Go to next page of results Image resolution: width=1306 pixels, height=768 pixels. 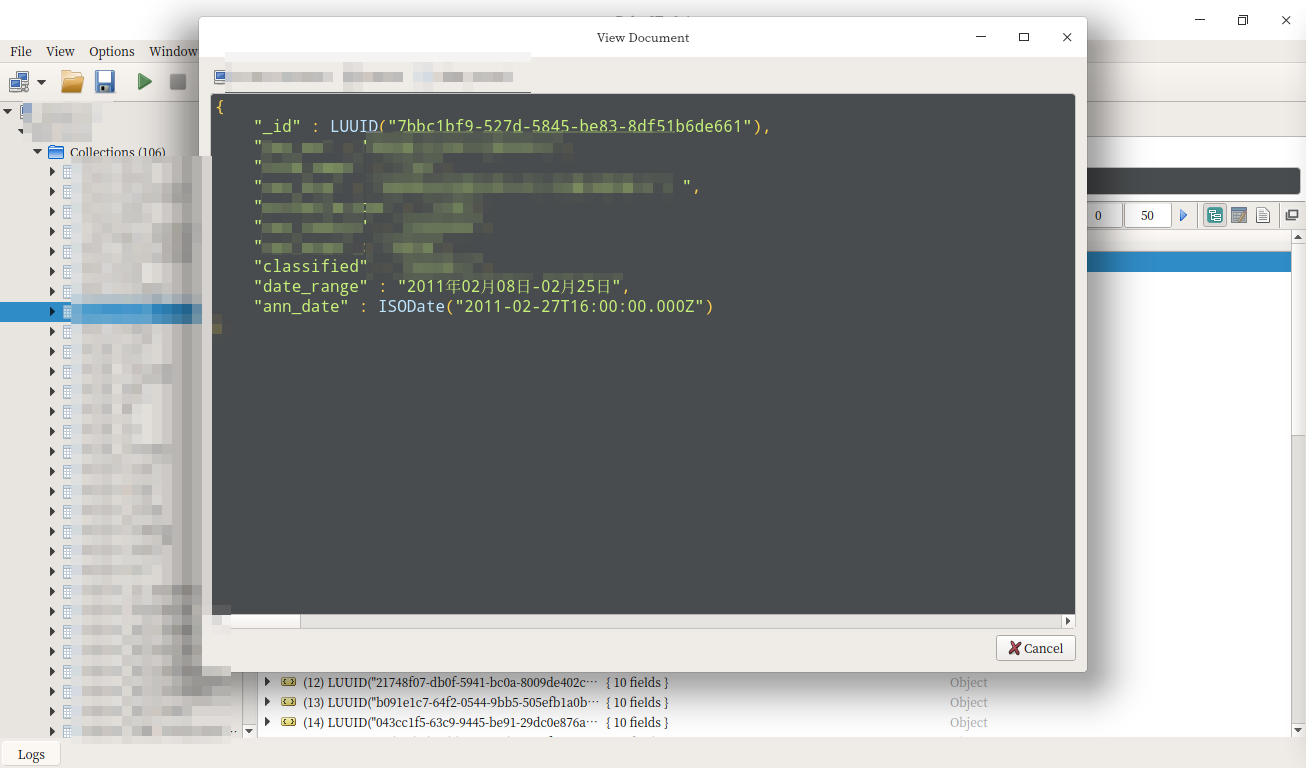1184,215
